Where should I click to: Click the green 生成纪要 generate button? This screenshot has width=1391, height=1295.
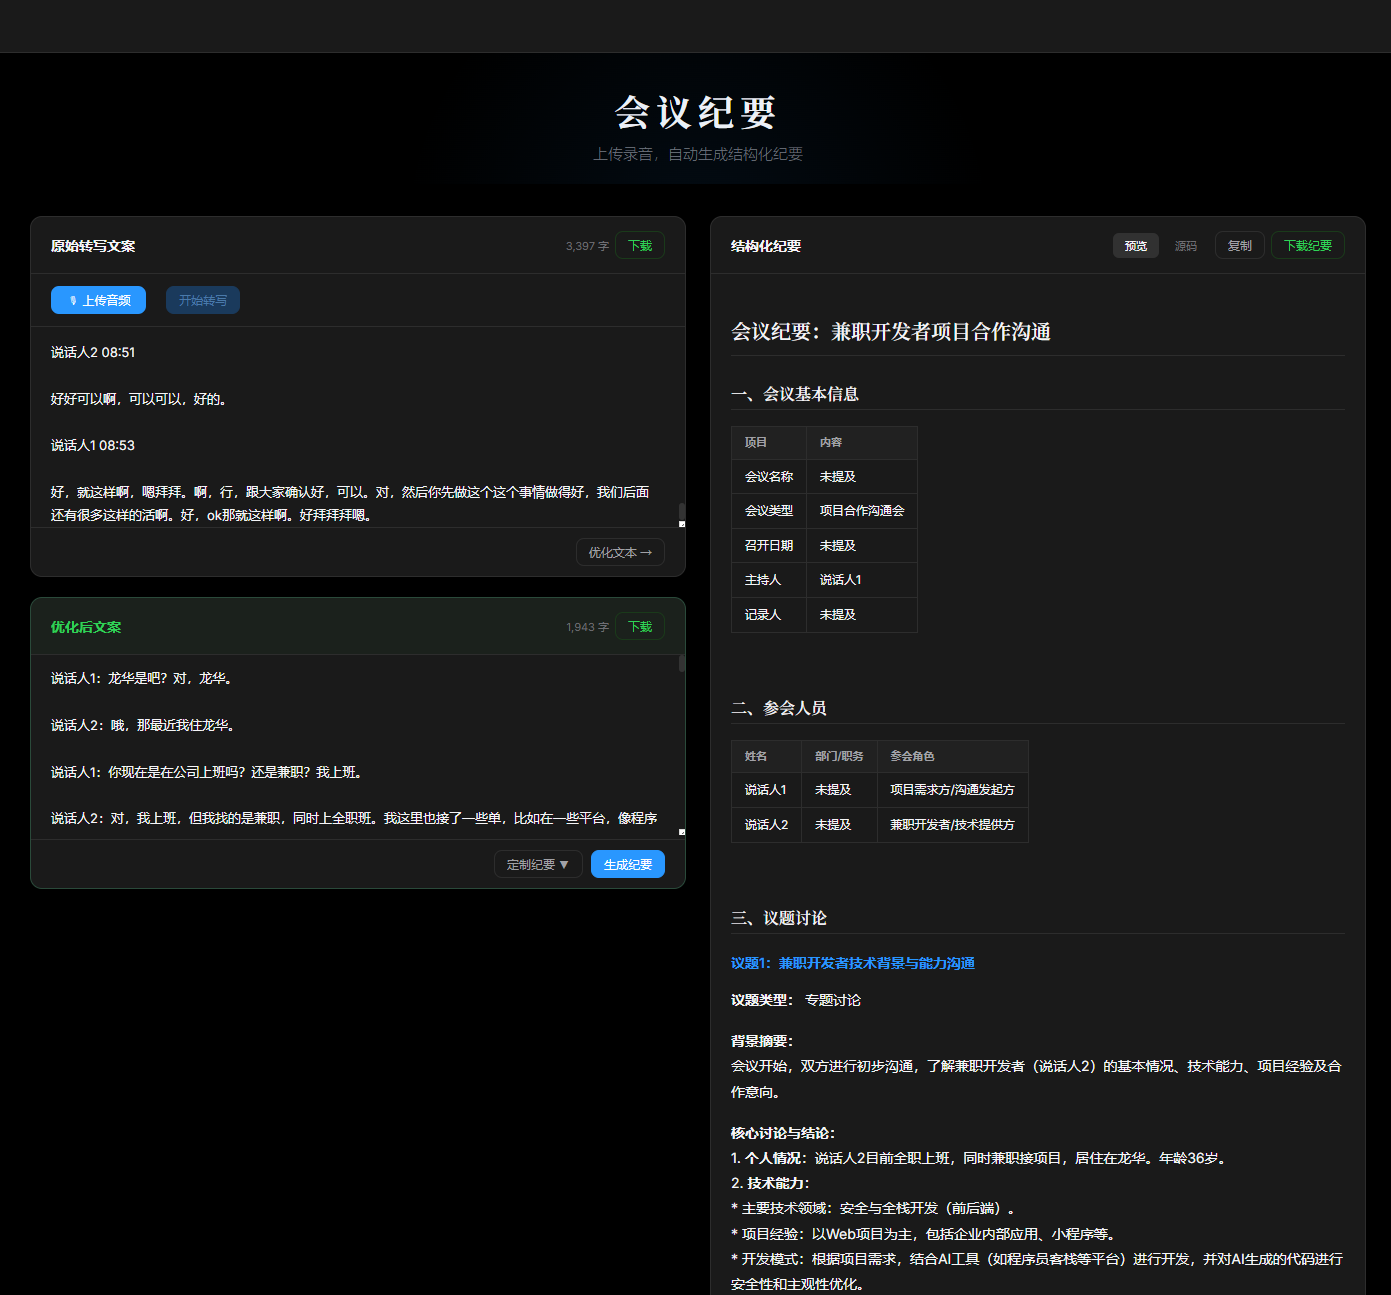click(x=627, y=864)
